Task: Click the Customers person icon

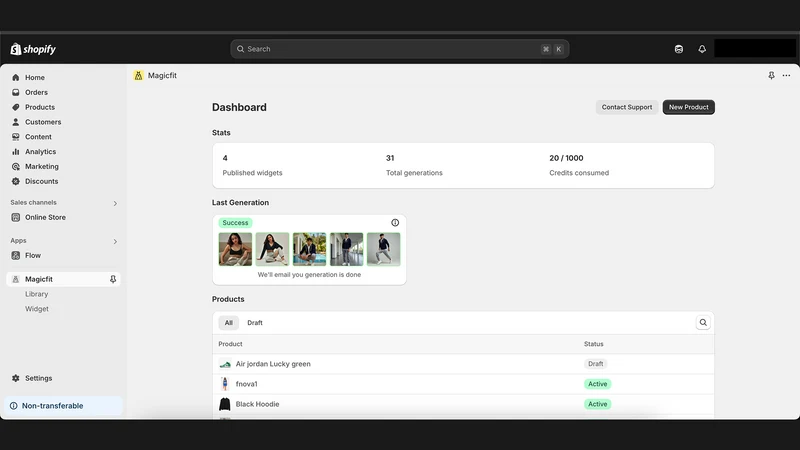Action: coord(16,122)
